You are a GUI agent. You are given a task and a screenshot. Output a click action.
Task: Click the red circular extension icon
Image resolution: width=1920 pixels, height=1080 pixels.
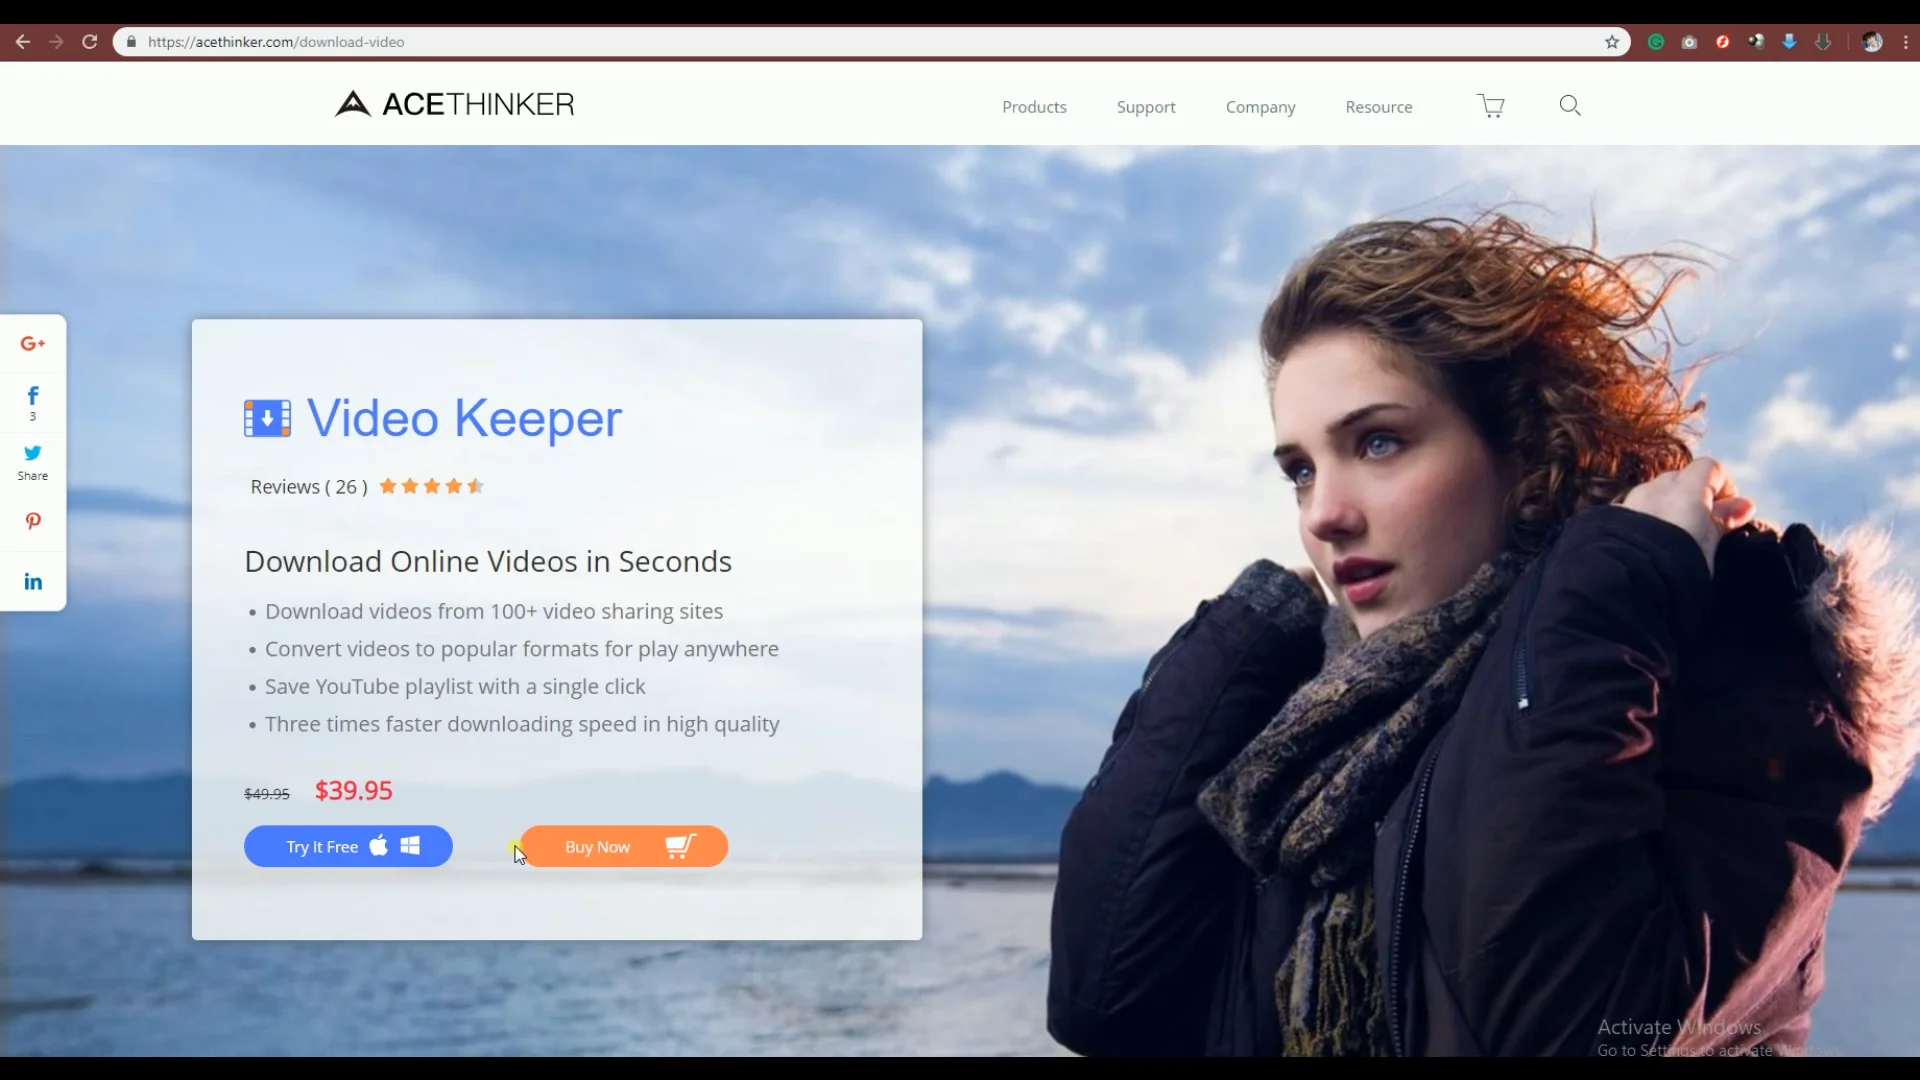point(1723,42)
